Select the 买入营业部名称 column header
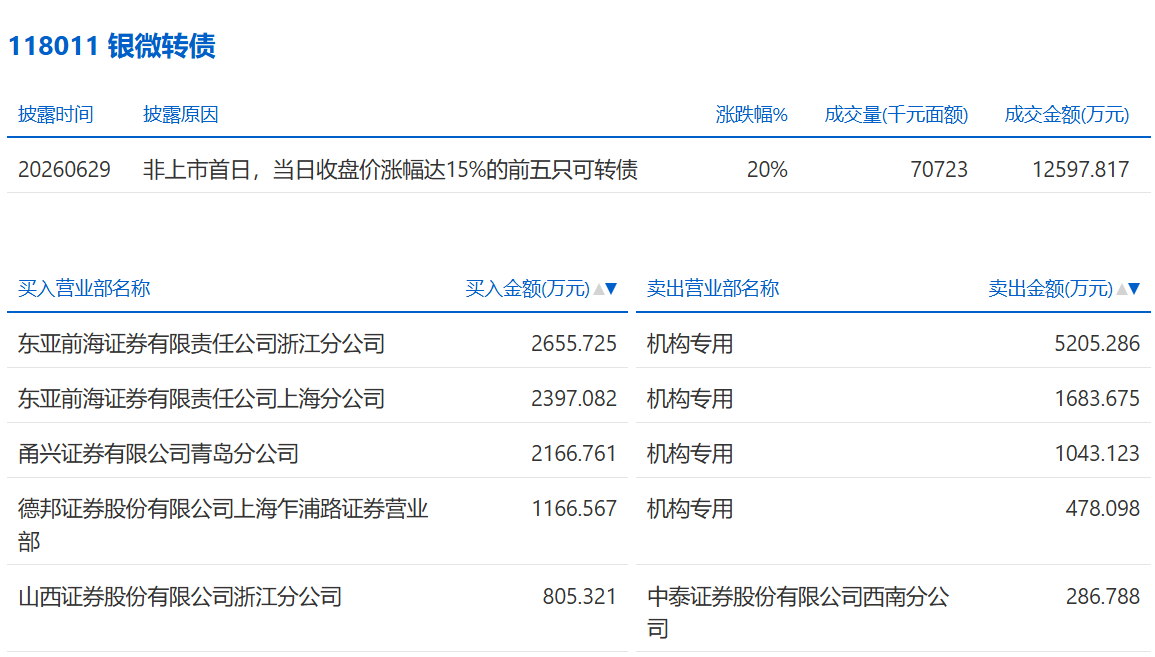Image resolution: width=1155 pixels, height=657 pixels. pyautogui.click(x=84, y=289)
